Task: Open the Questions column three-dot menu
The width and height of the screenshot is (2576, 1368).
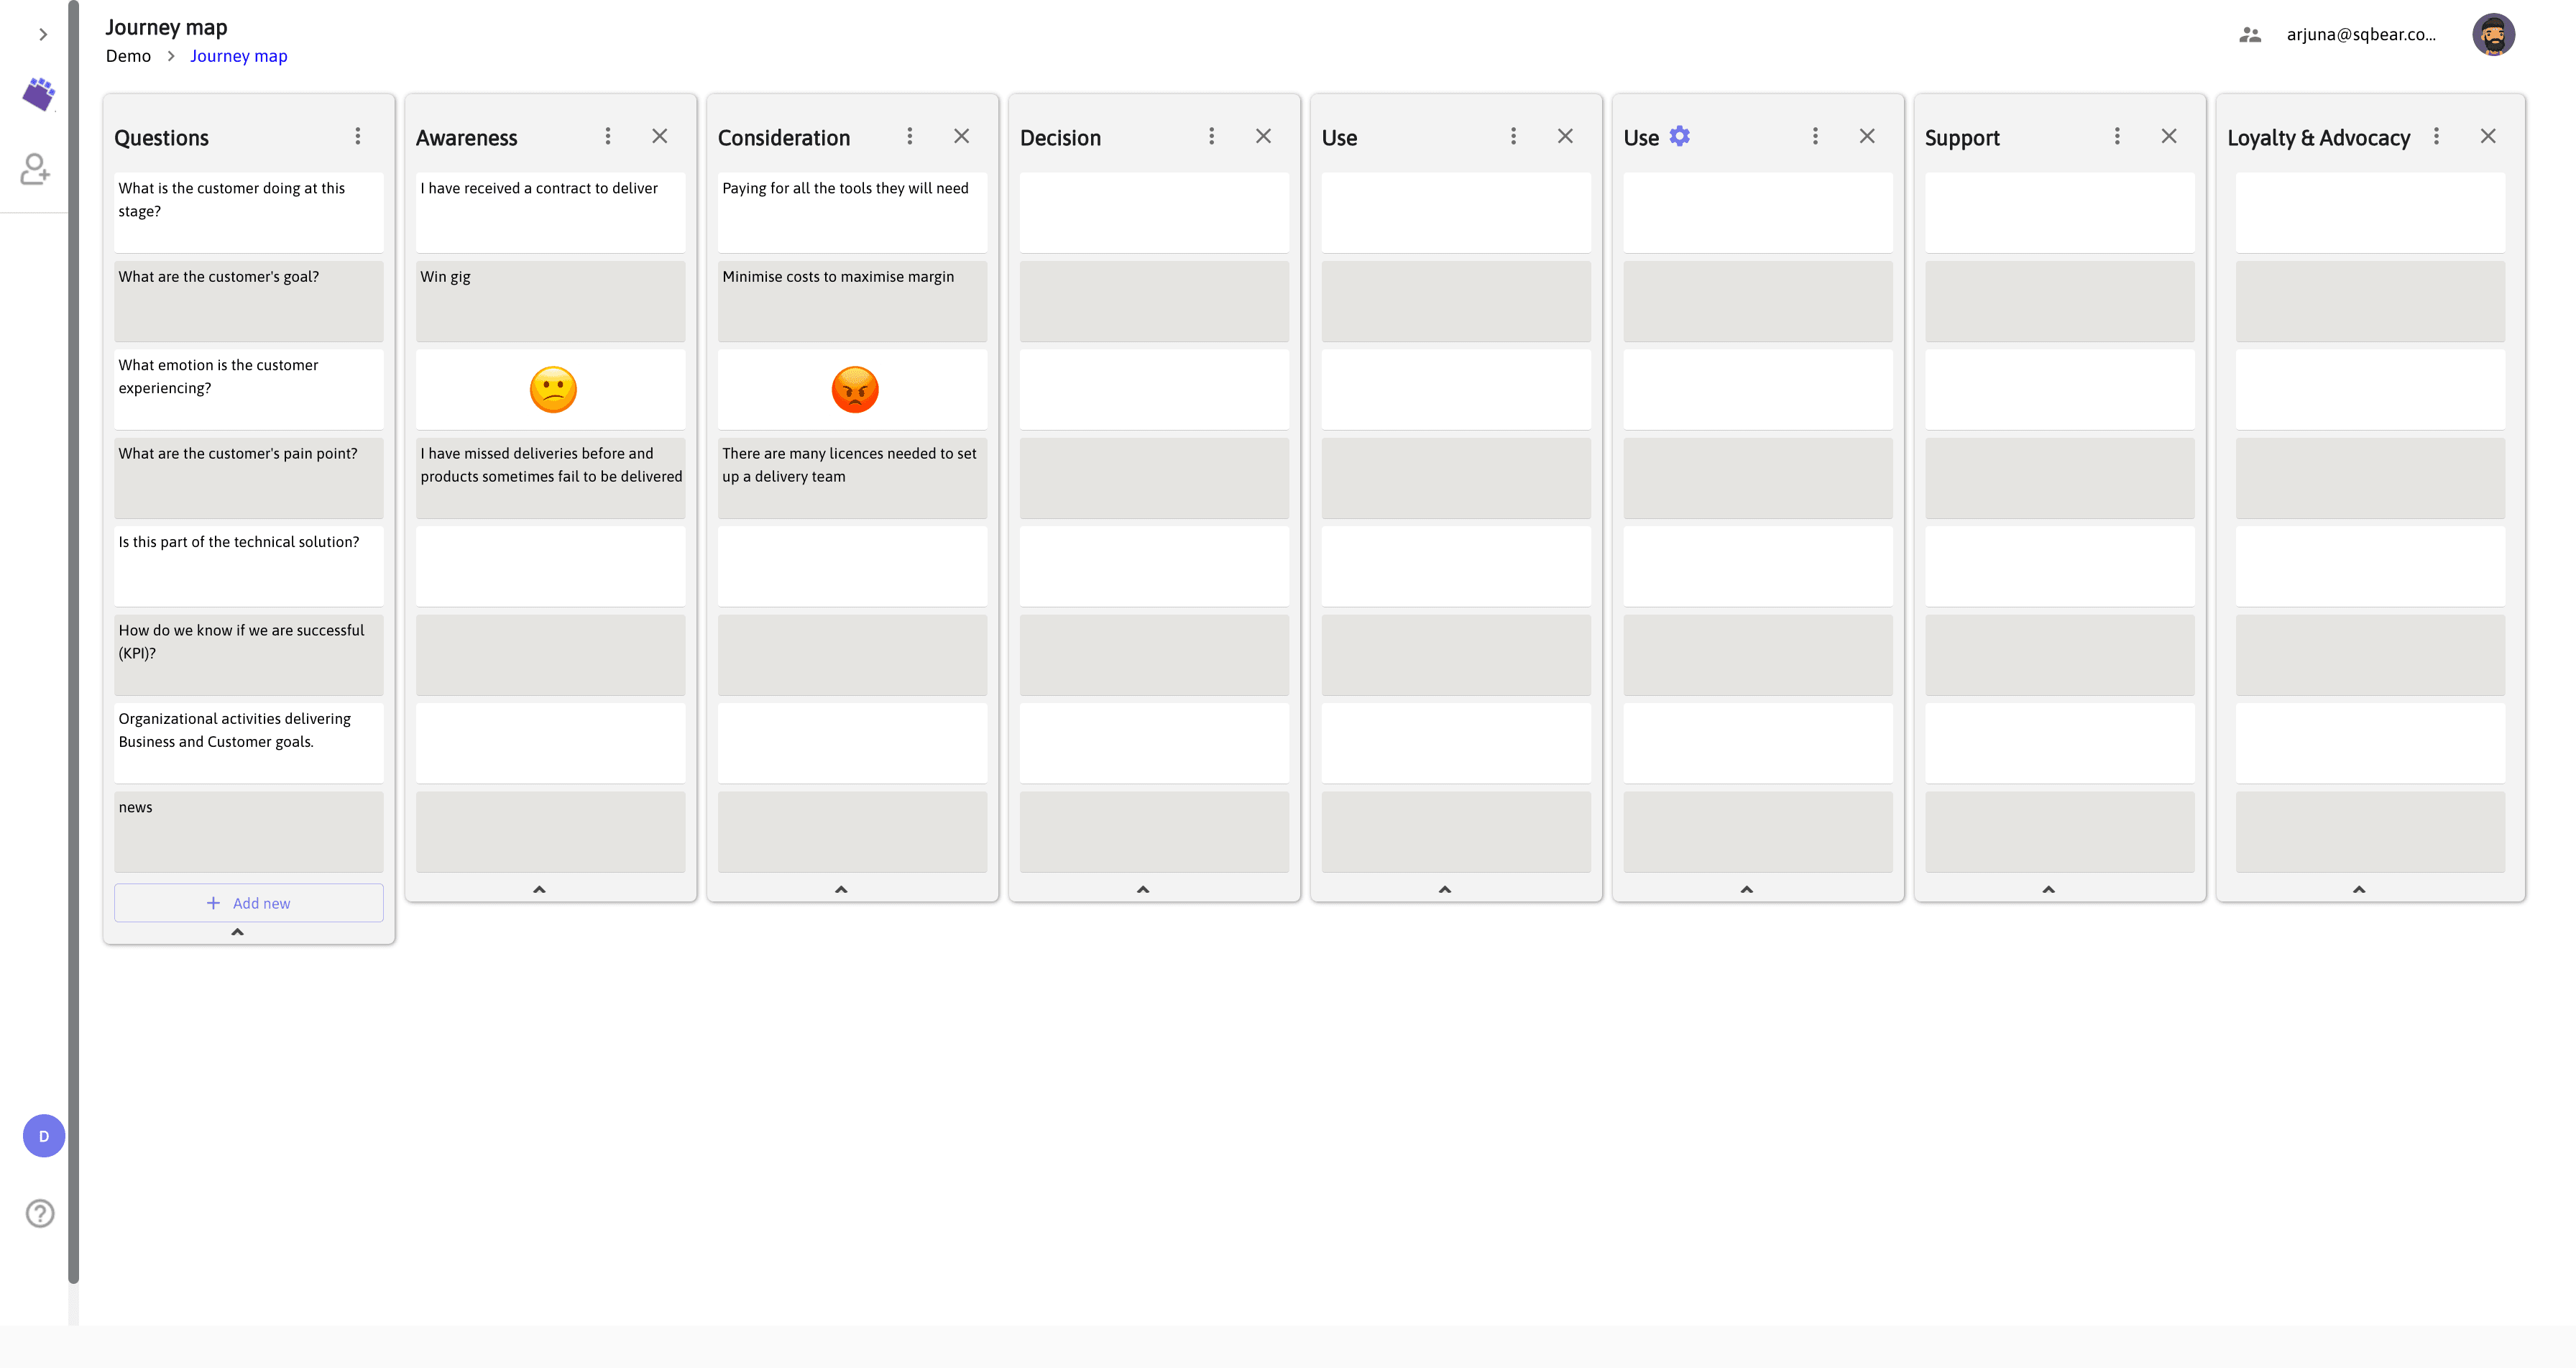Action: pyautogui.click(x=358, y=136)
